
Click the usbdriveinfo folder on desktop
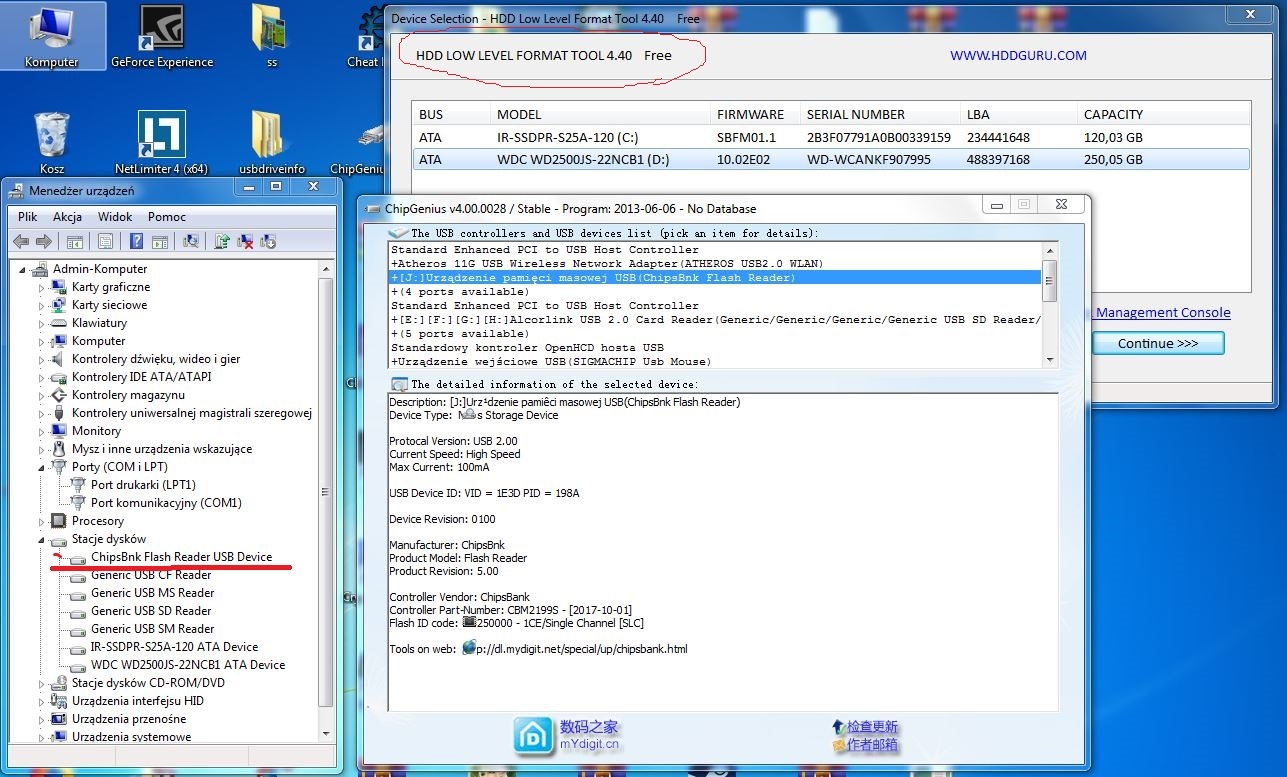click(272, 144)
